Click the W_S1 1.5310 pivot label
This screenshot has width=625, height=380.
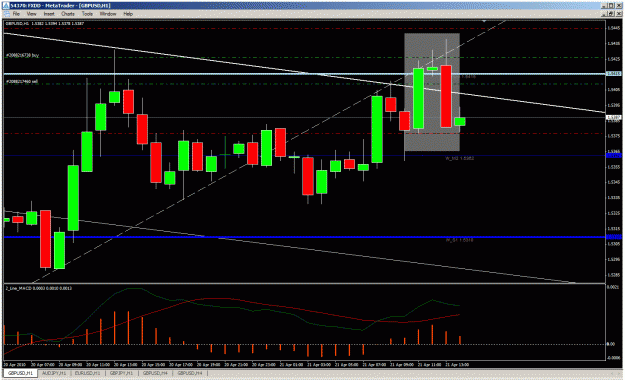459,240
